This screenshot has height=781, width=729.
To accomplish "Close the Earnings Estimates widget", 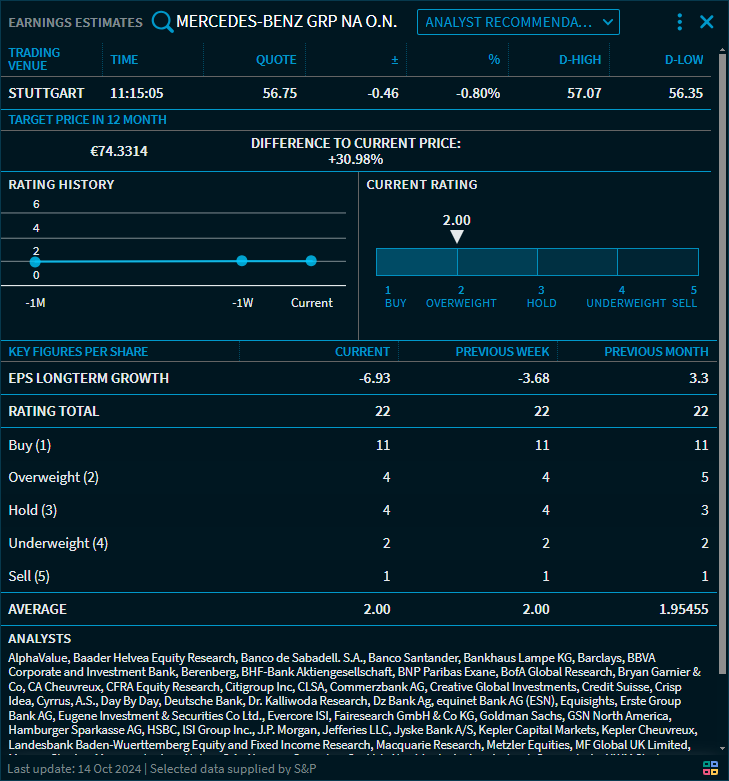I will (x=707, y=22).
